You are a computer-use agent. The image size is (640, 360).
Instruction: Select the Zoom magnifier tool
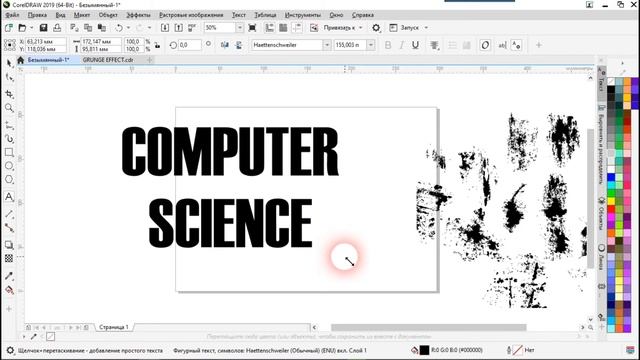click(9, 108)
